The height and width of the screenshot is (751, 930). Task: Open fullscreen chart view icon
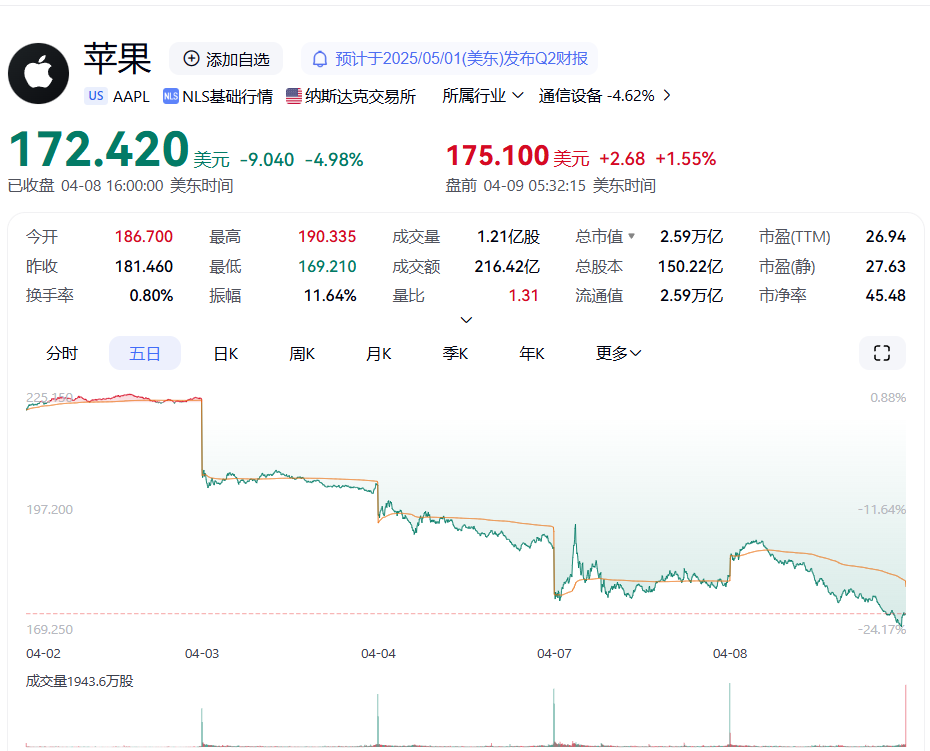click(882, 353)
